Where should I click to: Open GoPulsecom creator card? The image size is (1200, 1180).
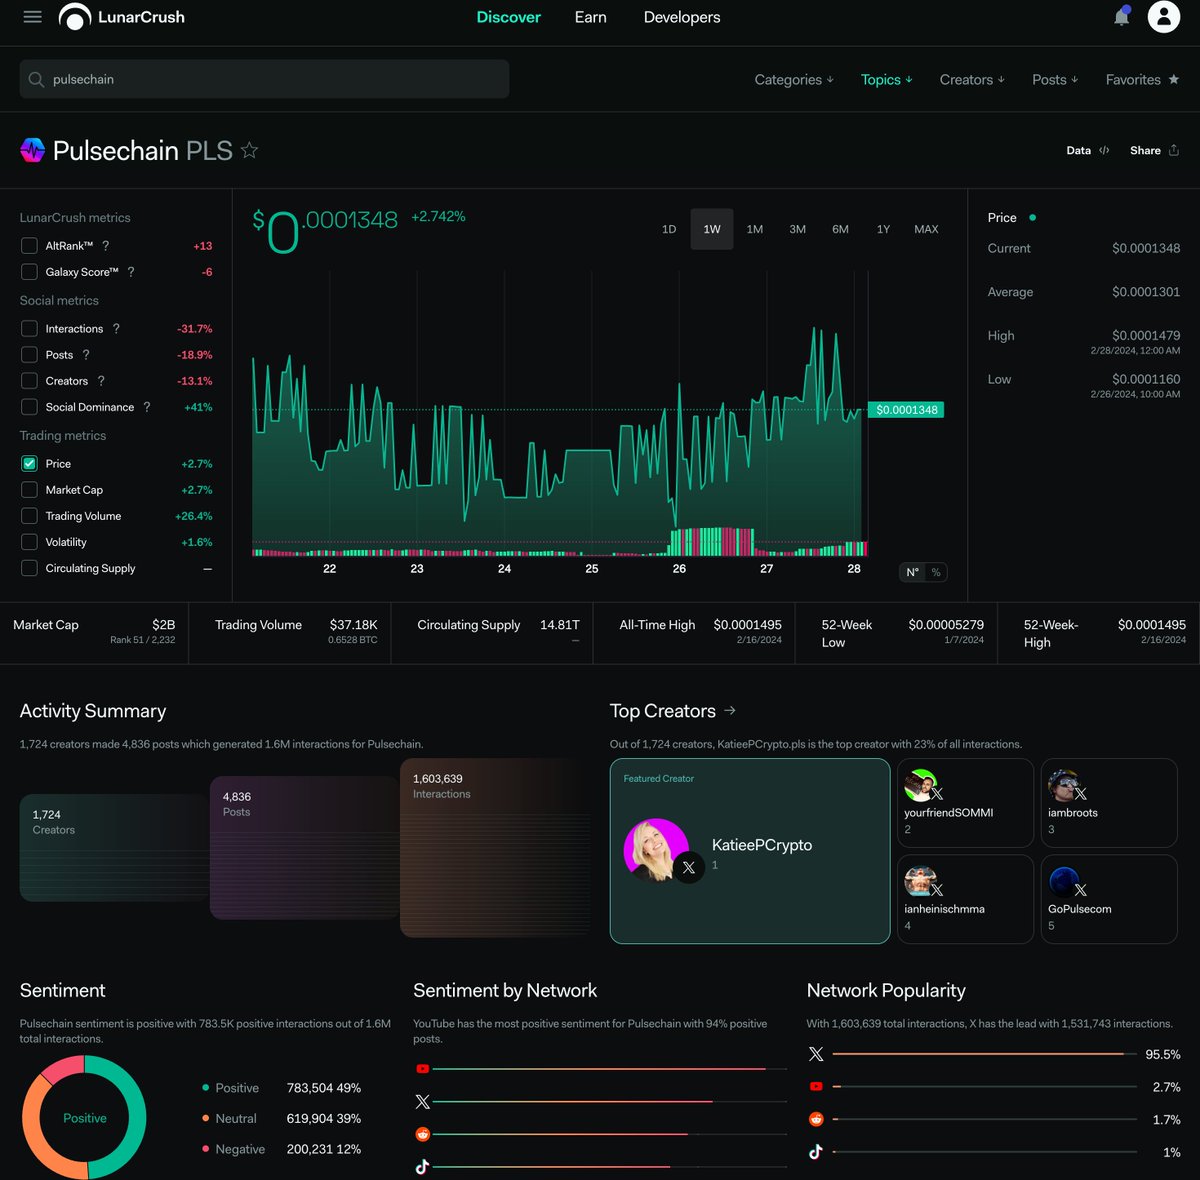pos(1109,899)
